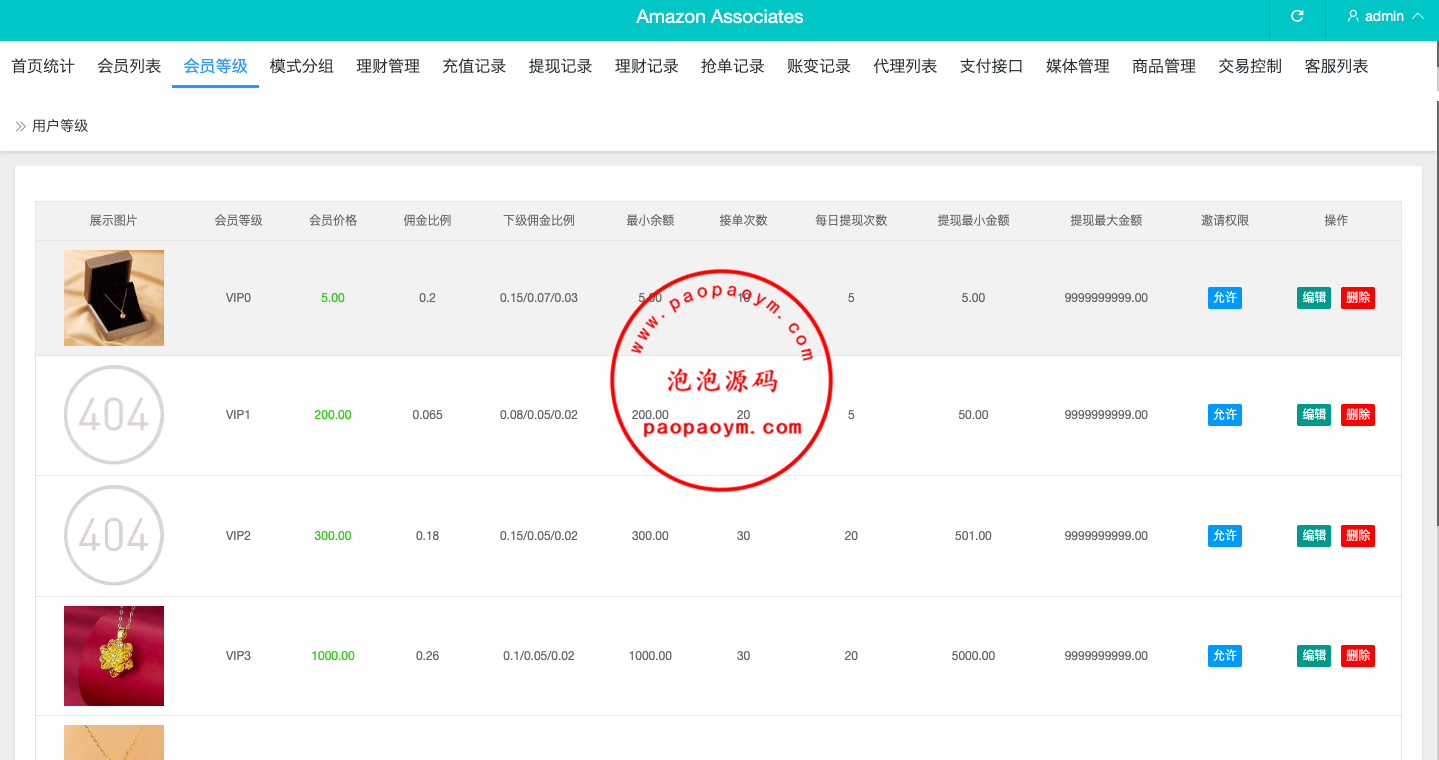
Task: Open the admin user dropdown menu
Action: tap(1384, 17)
